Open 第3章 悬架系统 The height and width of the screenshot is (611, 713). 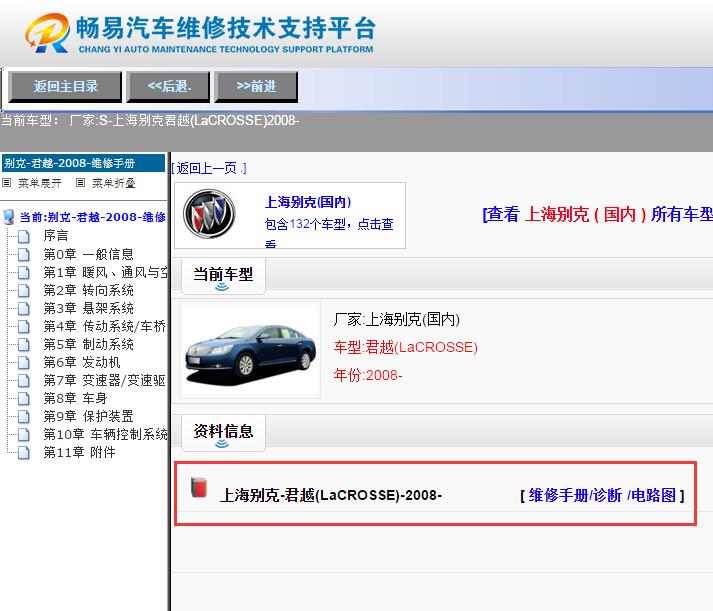(88, 308)
